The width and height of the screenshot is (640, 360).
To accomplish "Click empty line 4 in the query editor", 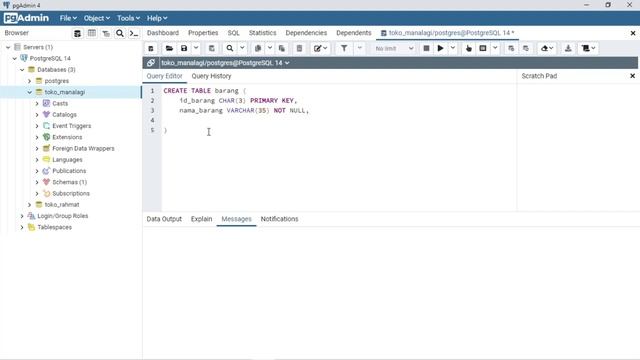I will click(x=339, y=120).
